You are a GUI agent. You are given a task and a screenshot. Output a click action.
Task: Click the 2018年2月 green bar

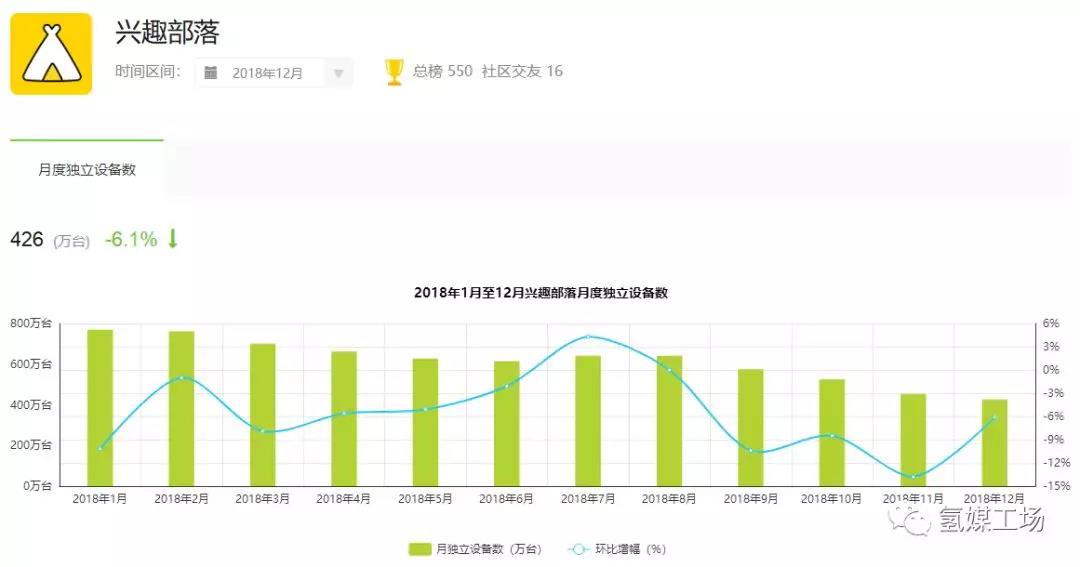coord(181,409)
